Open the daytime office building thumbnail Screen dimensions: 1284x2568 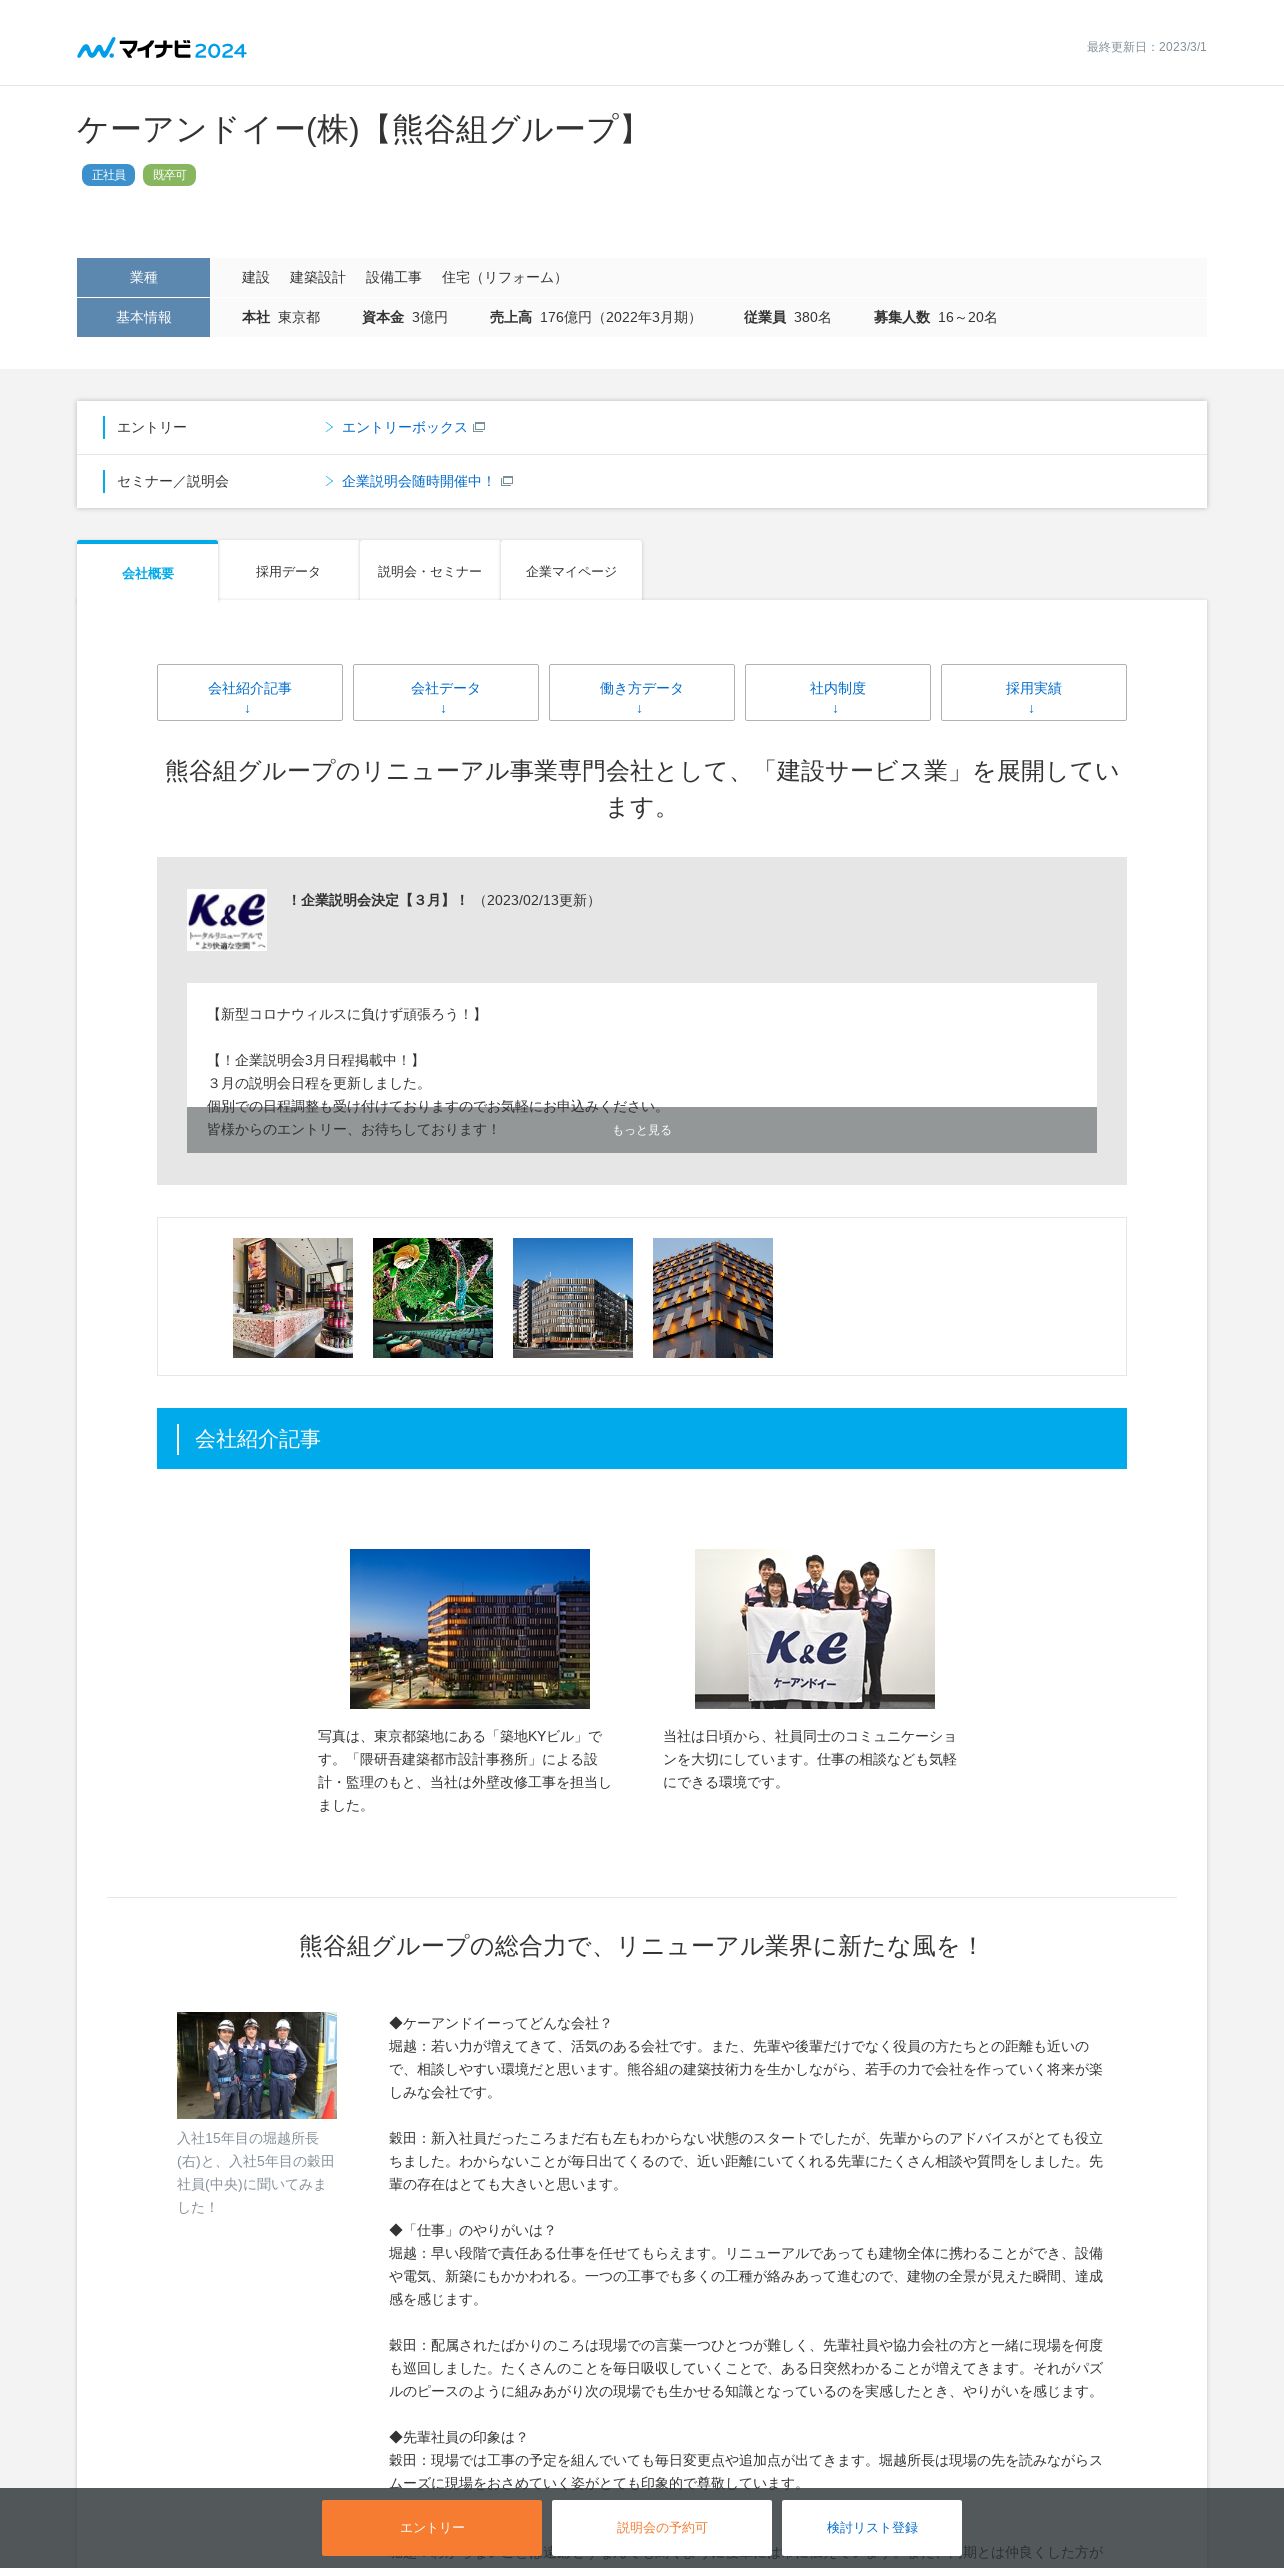pyautogui.click(x=573, y=1298)
